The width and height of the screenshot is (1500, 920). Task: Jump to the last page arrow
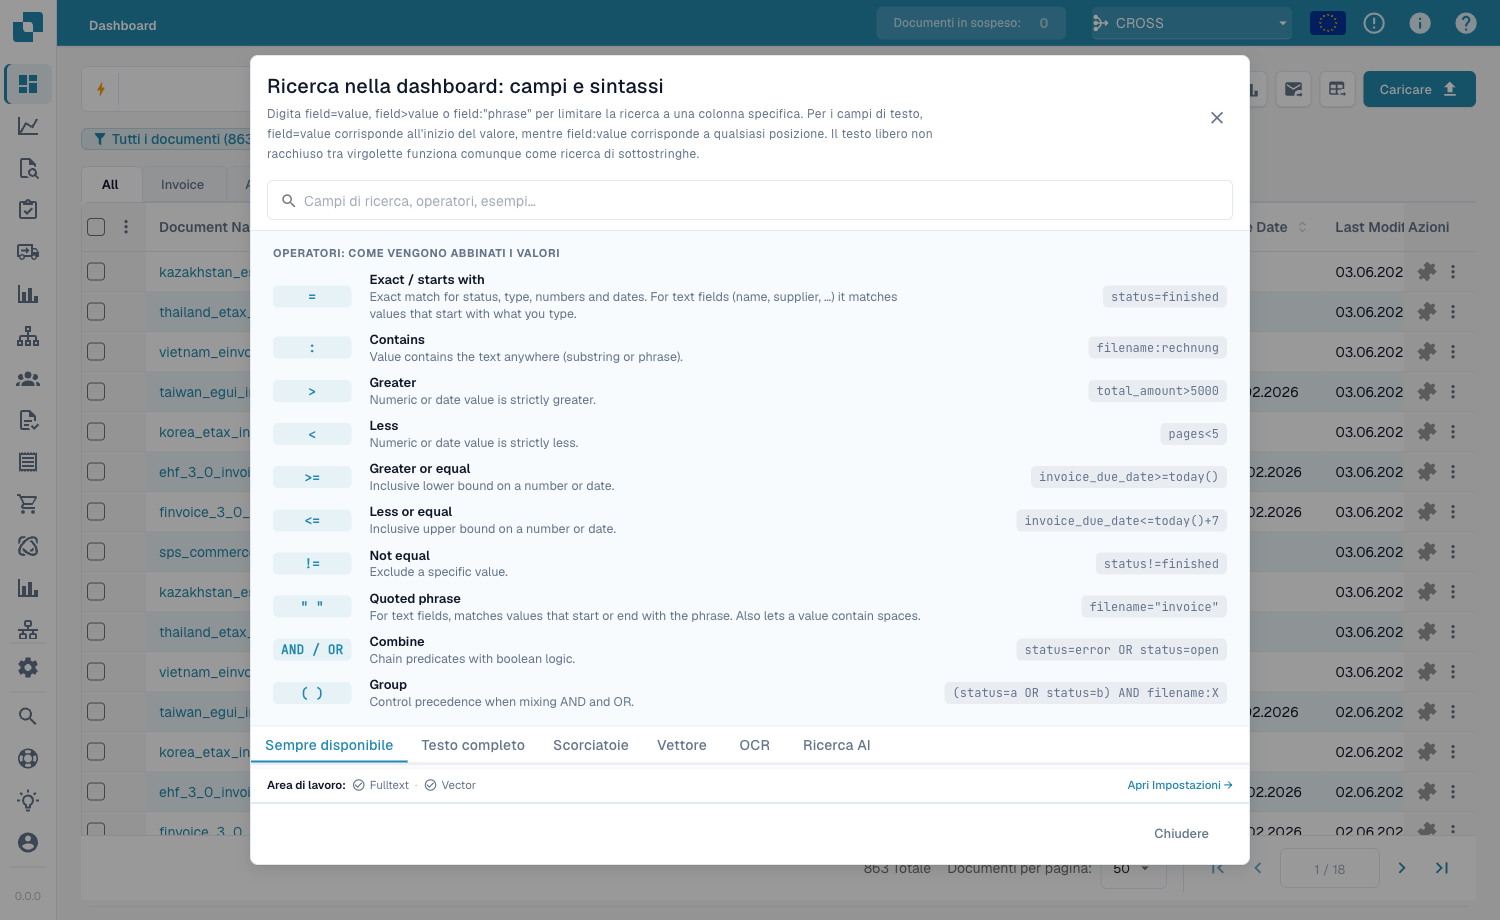1442,868
